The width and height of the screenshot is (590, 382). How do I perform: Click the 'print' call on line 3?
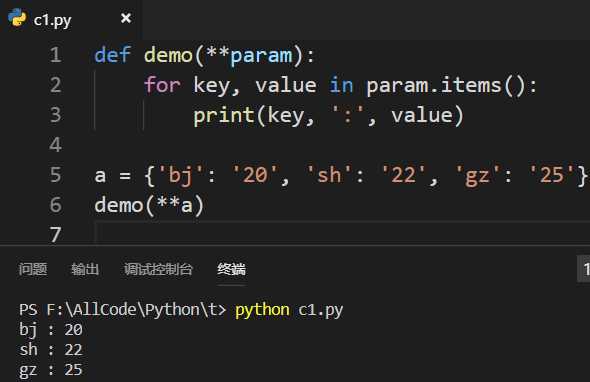coord(224,116)
